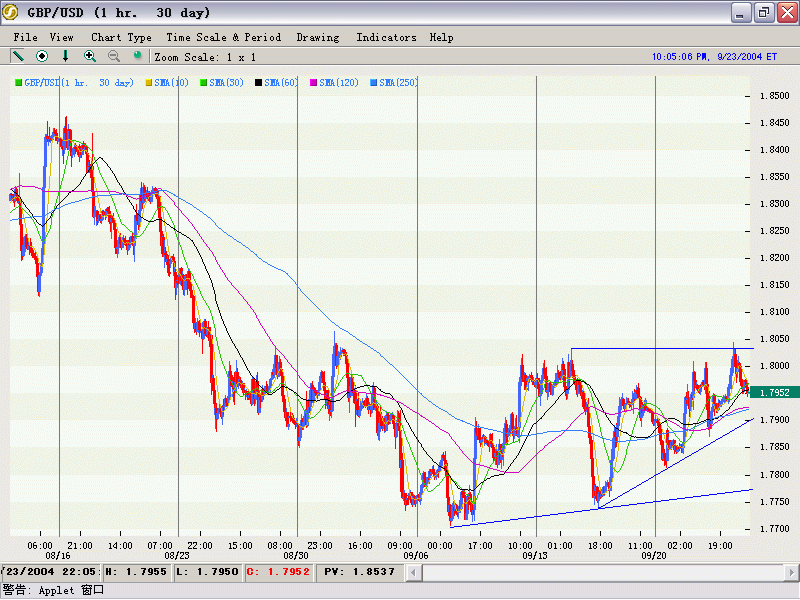Expand the Indicators menu

point(386,37)
